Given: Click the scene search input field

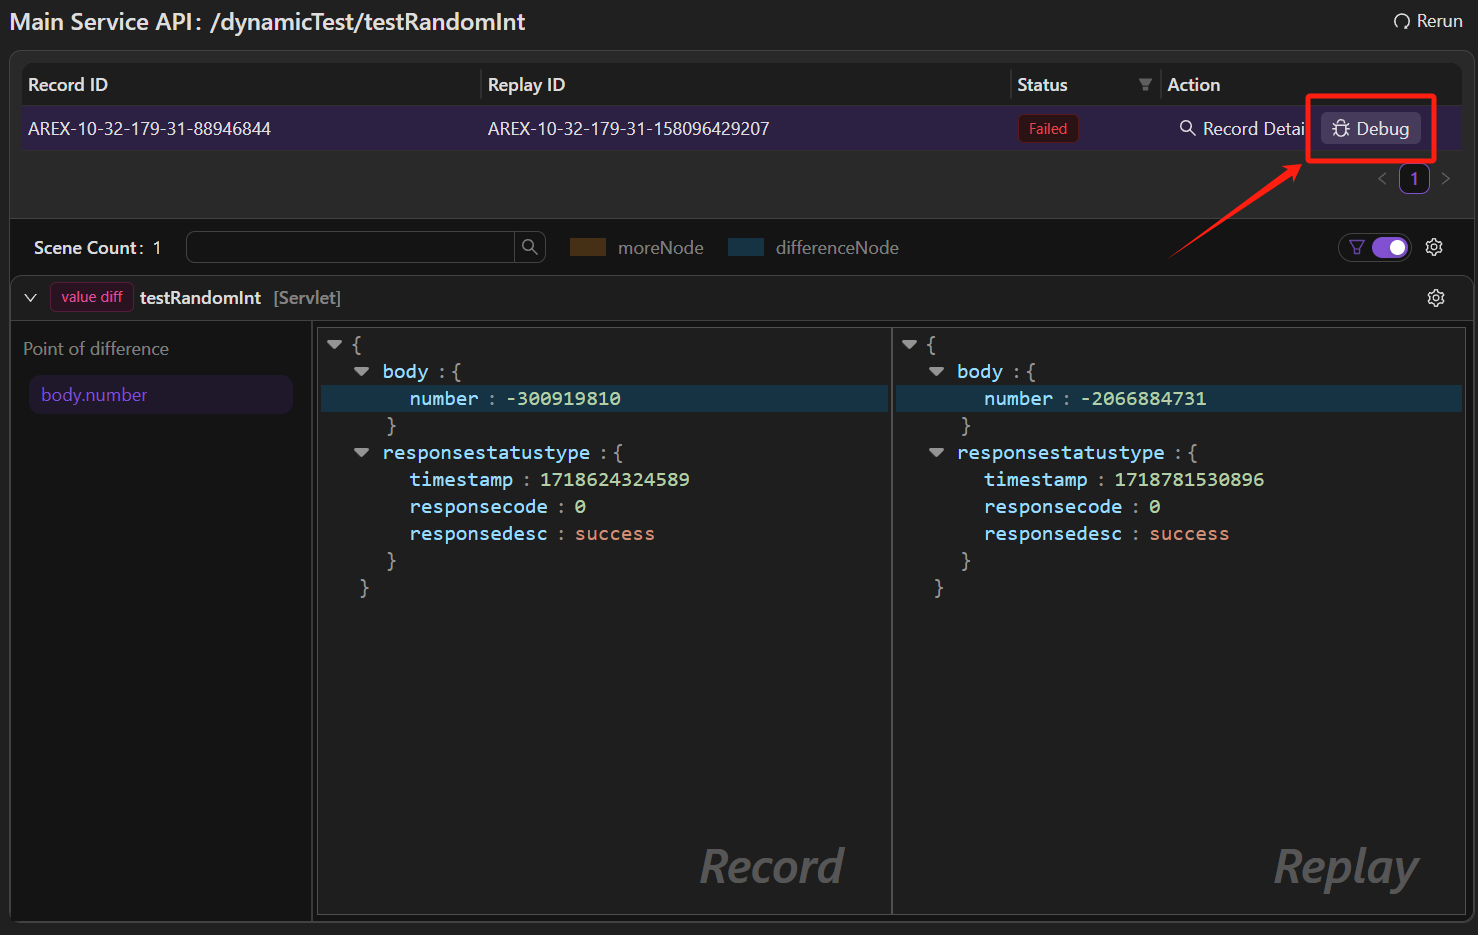Looking at the screenshot, I should pos(351,247).
